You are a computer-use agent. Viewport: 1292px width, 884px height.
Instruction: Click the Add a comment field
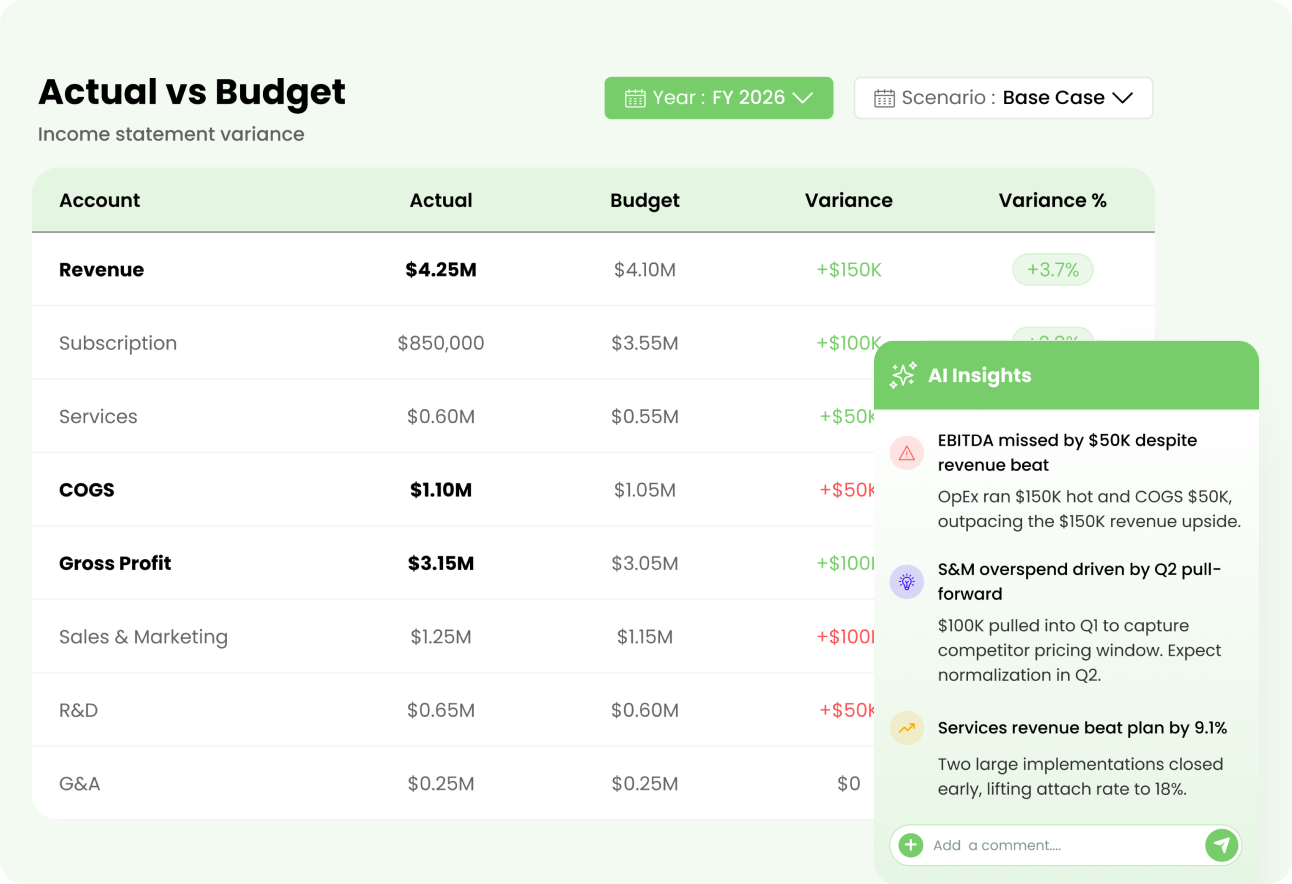(x=1065, y=845)
